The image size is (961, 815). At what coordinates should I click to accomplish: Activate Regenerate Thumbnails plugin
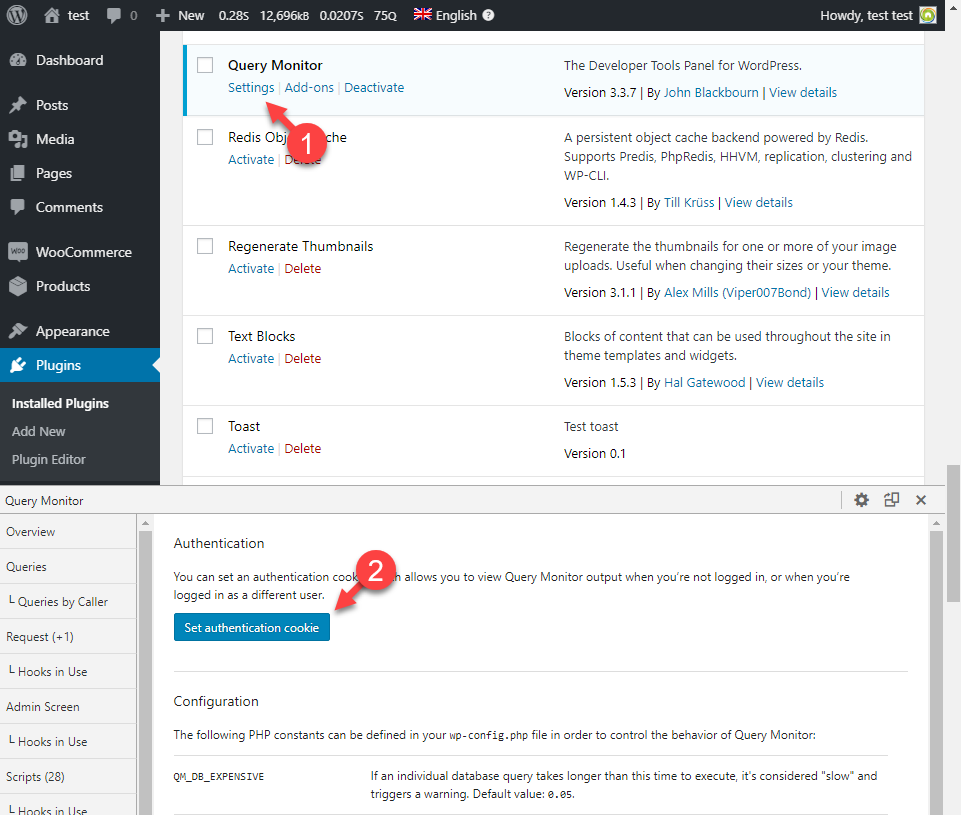point(251,268)
